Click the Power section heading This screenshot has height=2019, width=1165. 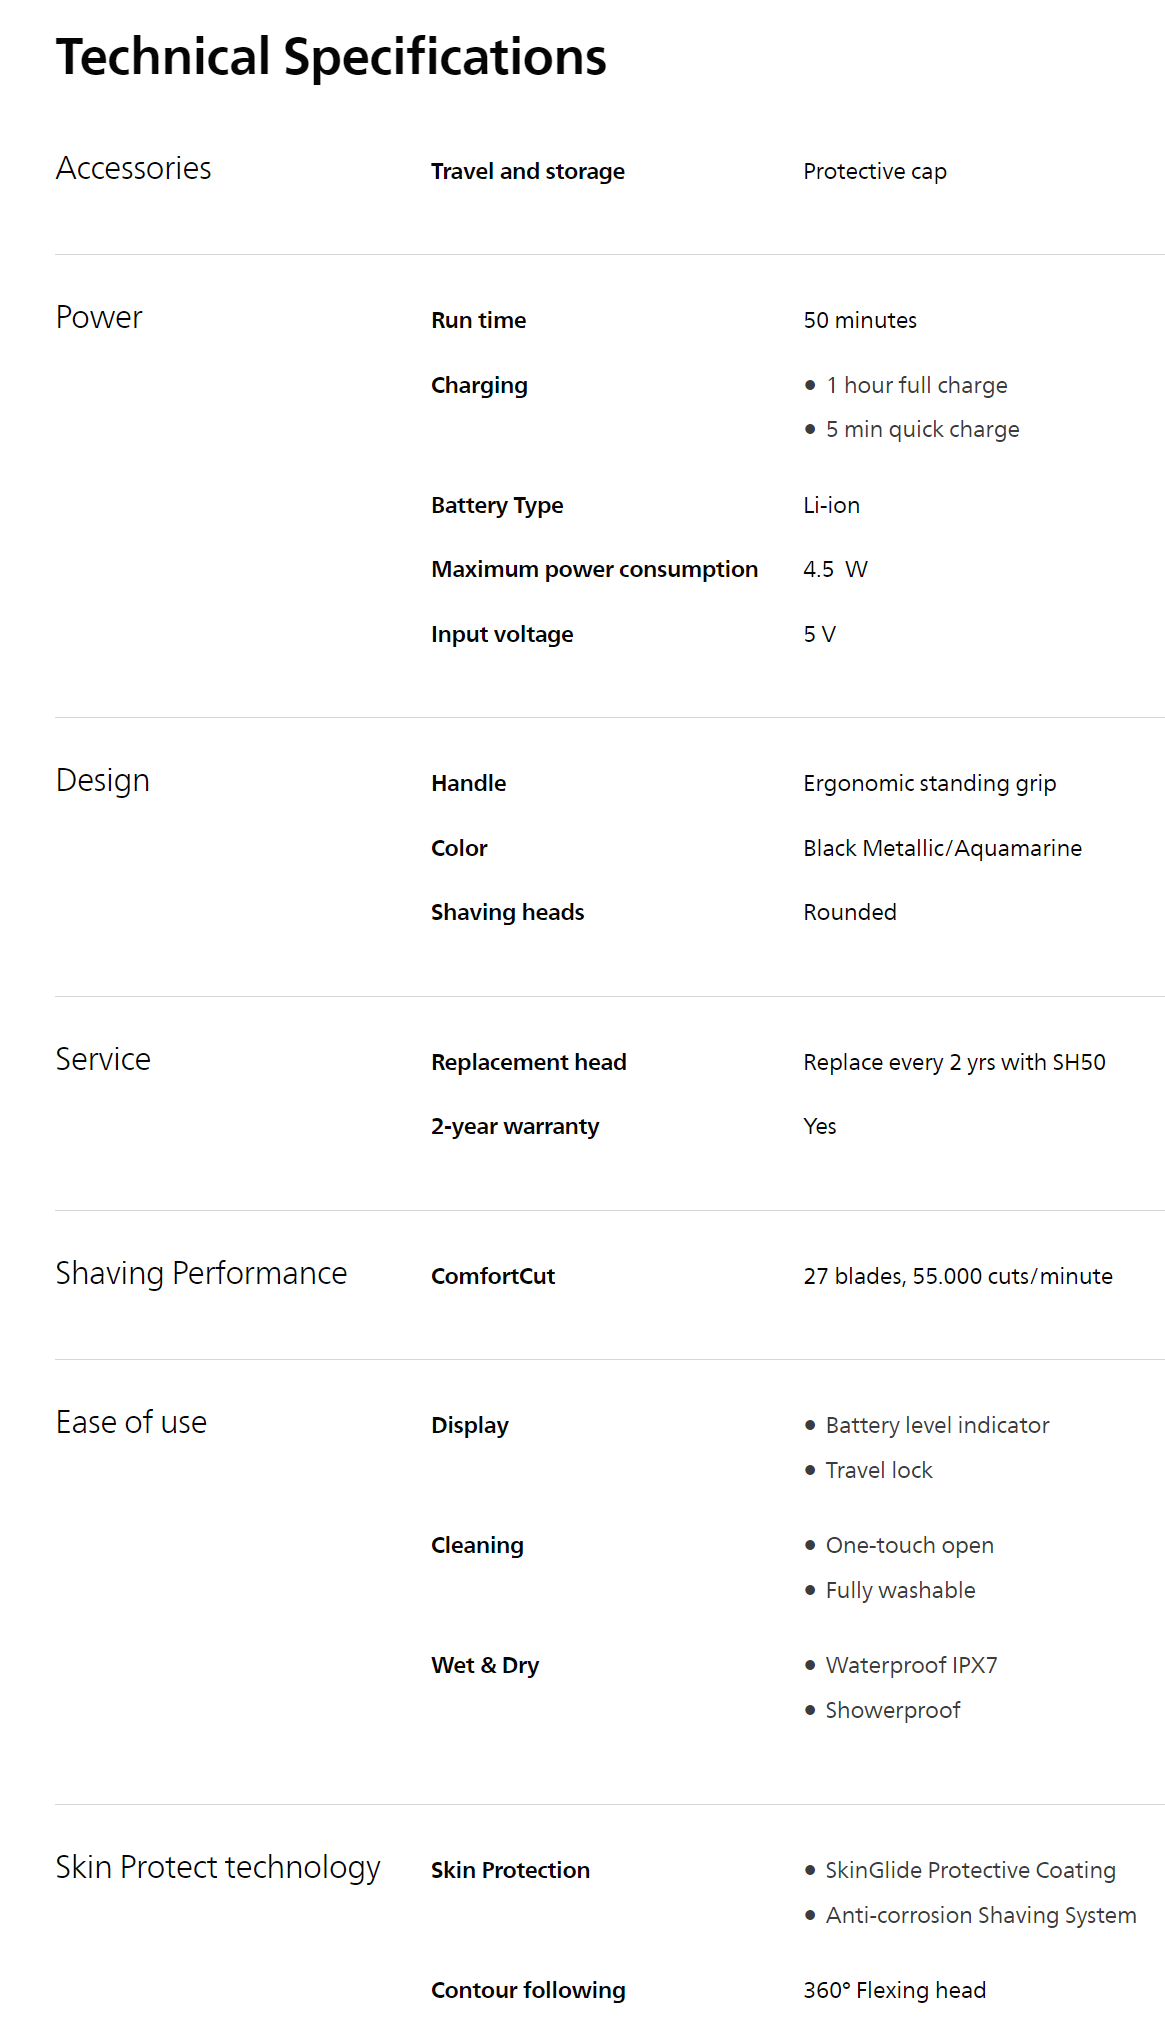click(98, 317)
